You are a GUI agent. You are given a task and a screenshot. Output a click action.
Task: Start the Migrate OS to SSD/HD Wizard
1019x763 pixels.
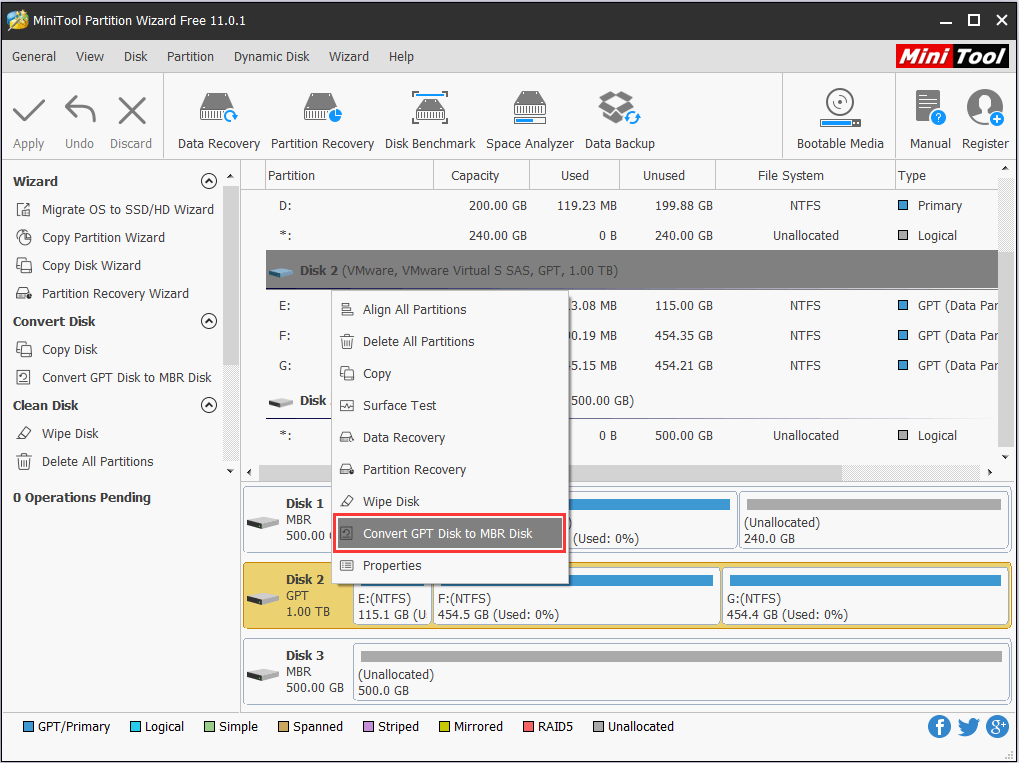[114, 209]
